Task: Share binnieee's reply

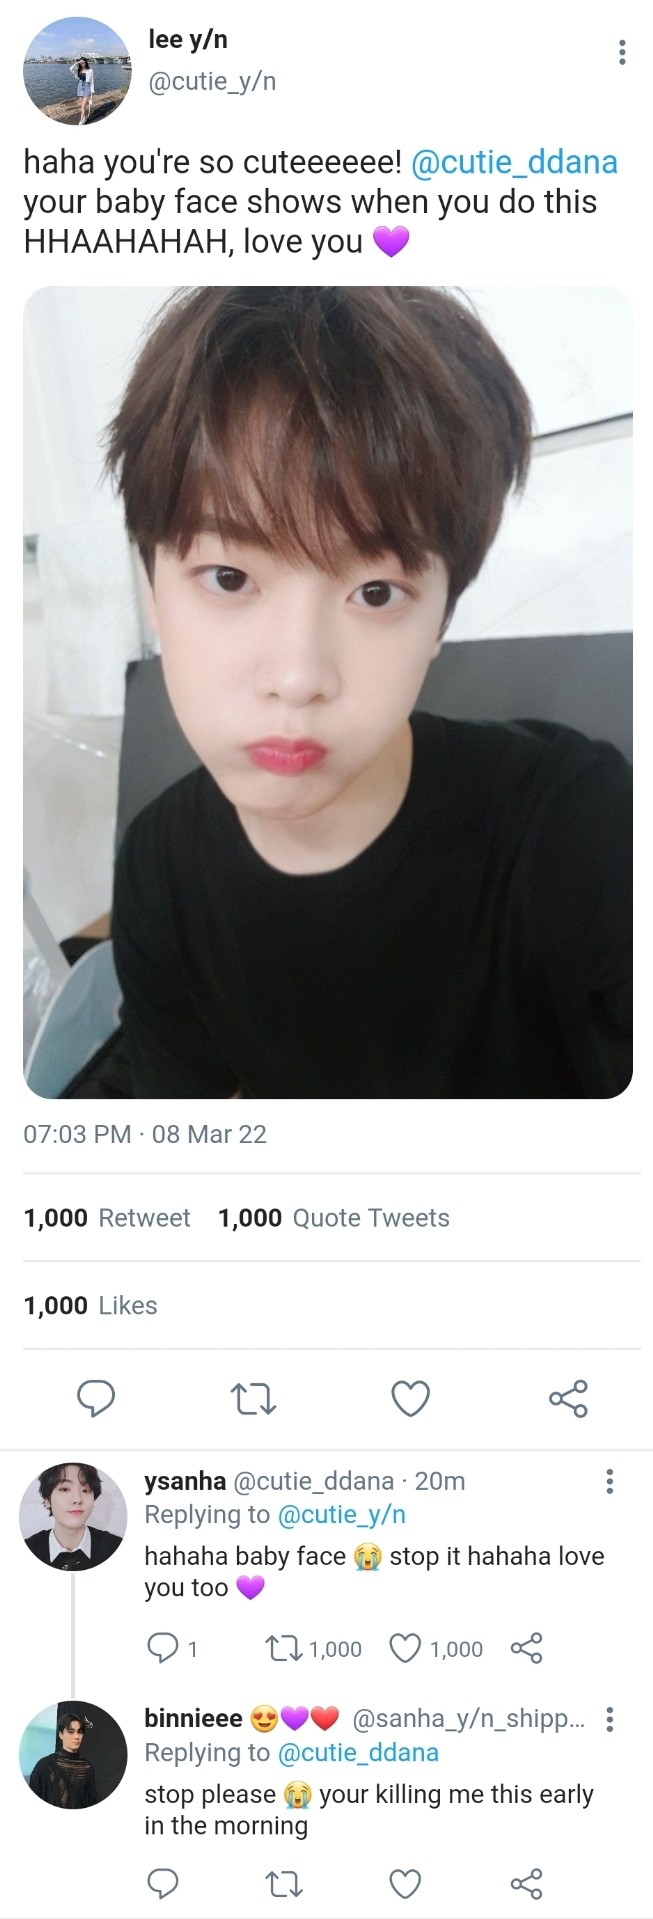Action: click(526, 1884)
